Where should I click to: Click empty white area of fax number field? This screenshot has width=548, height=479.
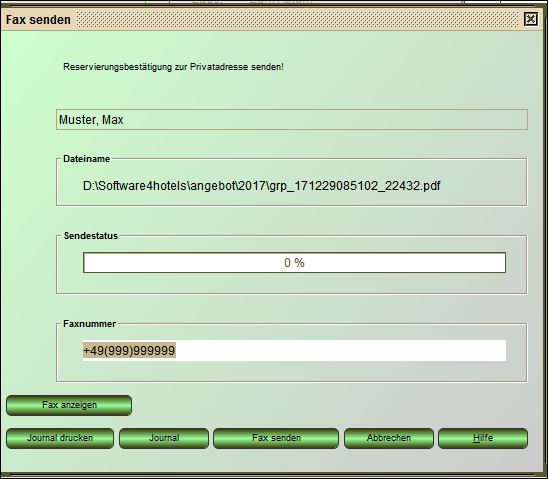[x=341, y=350]
